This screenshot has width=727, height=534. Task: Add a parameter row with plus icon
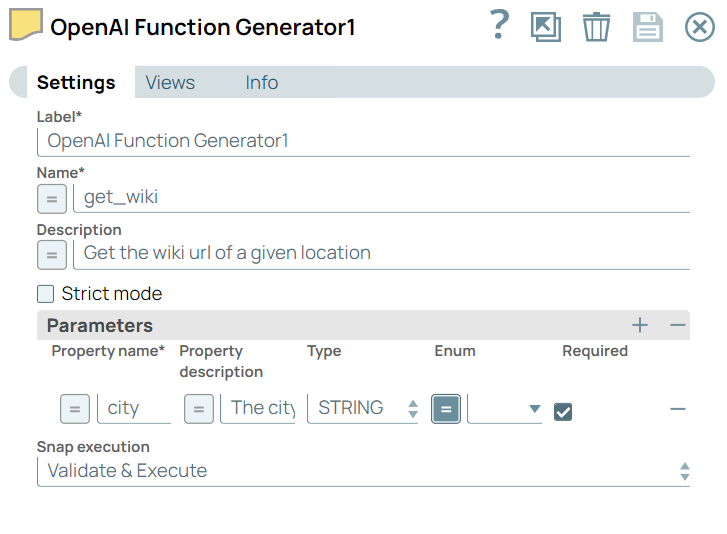(x=640, y=325)
